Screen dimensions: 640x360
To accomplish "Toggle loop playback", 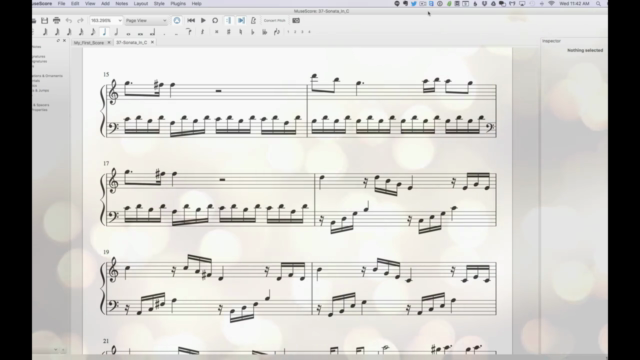I will (x=215, y=20).
